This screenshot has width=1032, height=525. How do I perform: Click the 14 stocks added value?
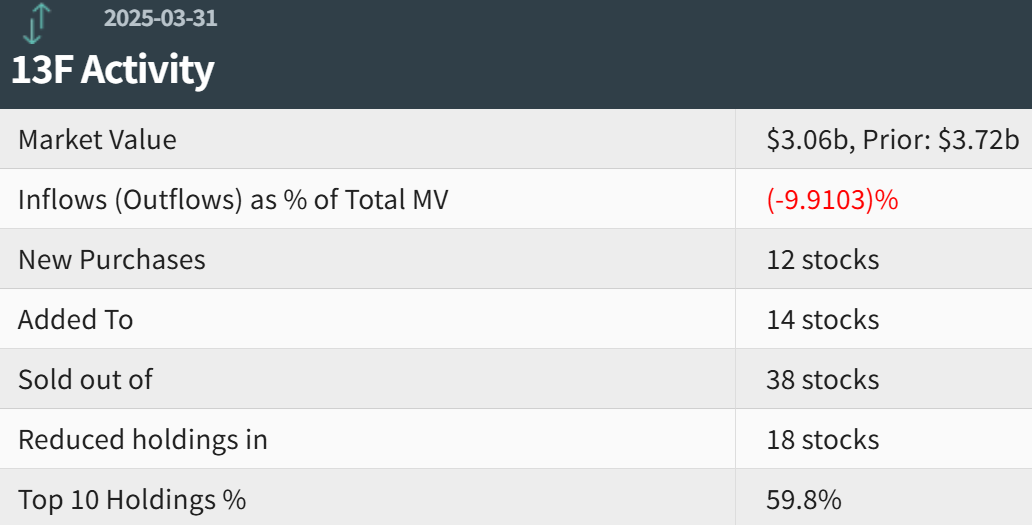click(823, 320)
